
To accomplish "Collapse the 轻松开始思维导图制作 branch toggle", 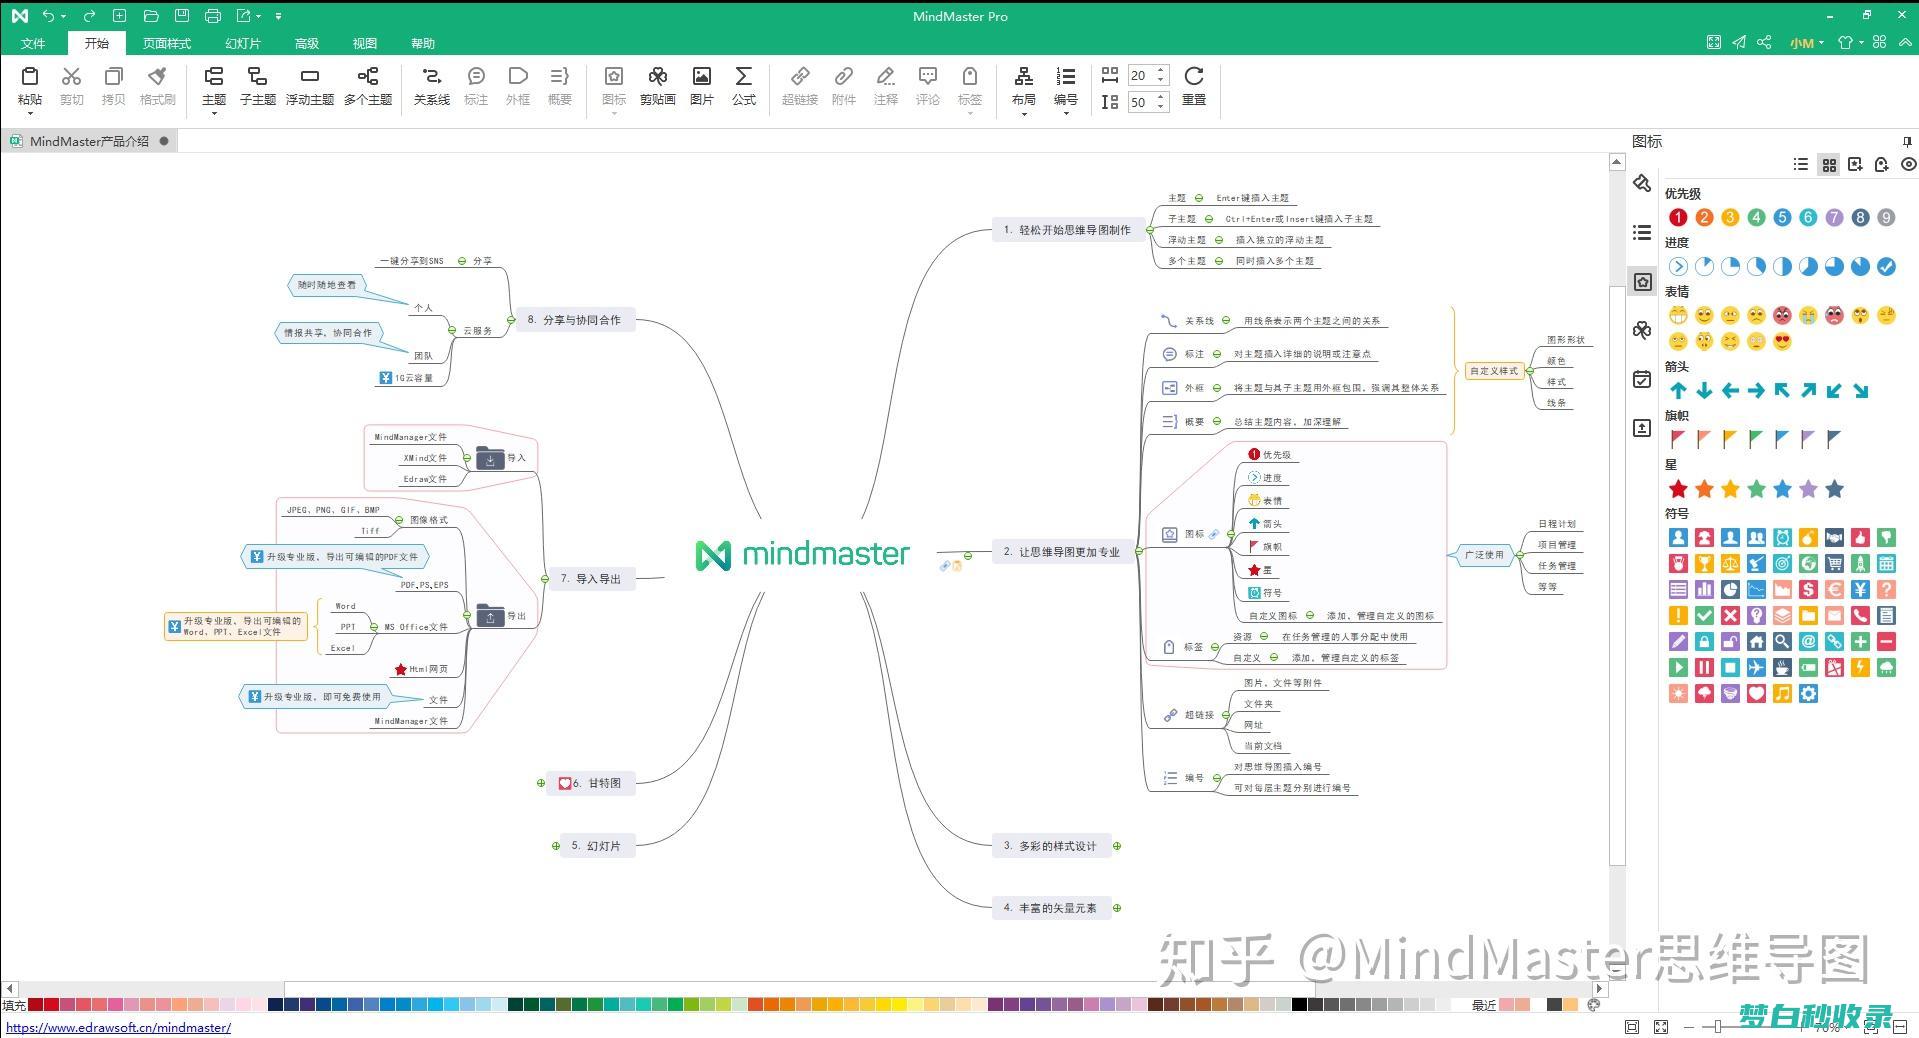I will coord(1151,230).
